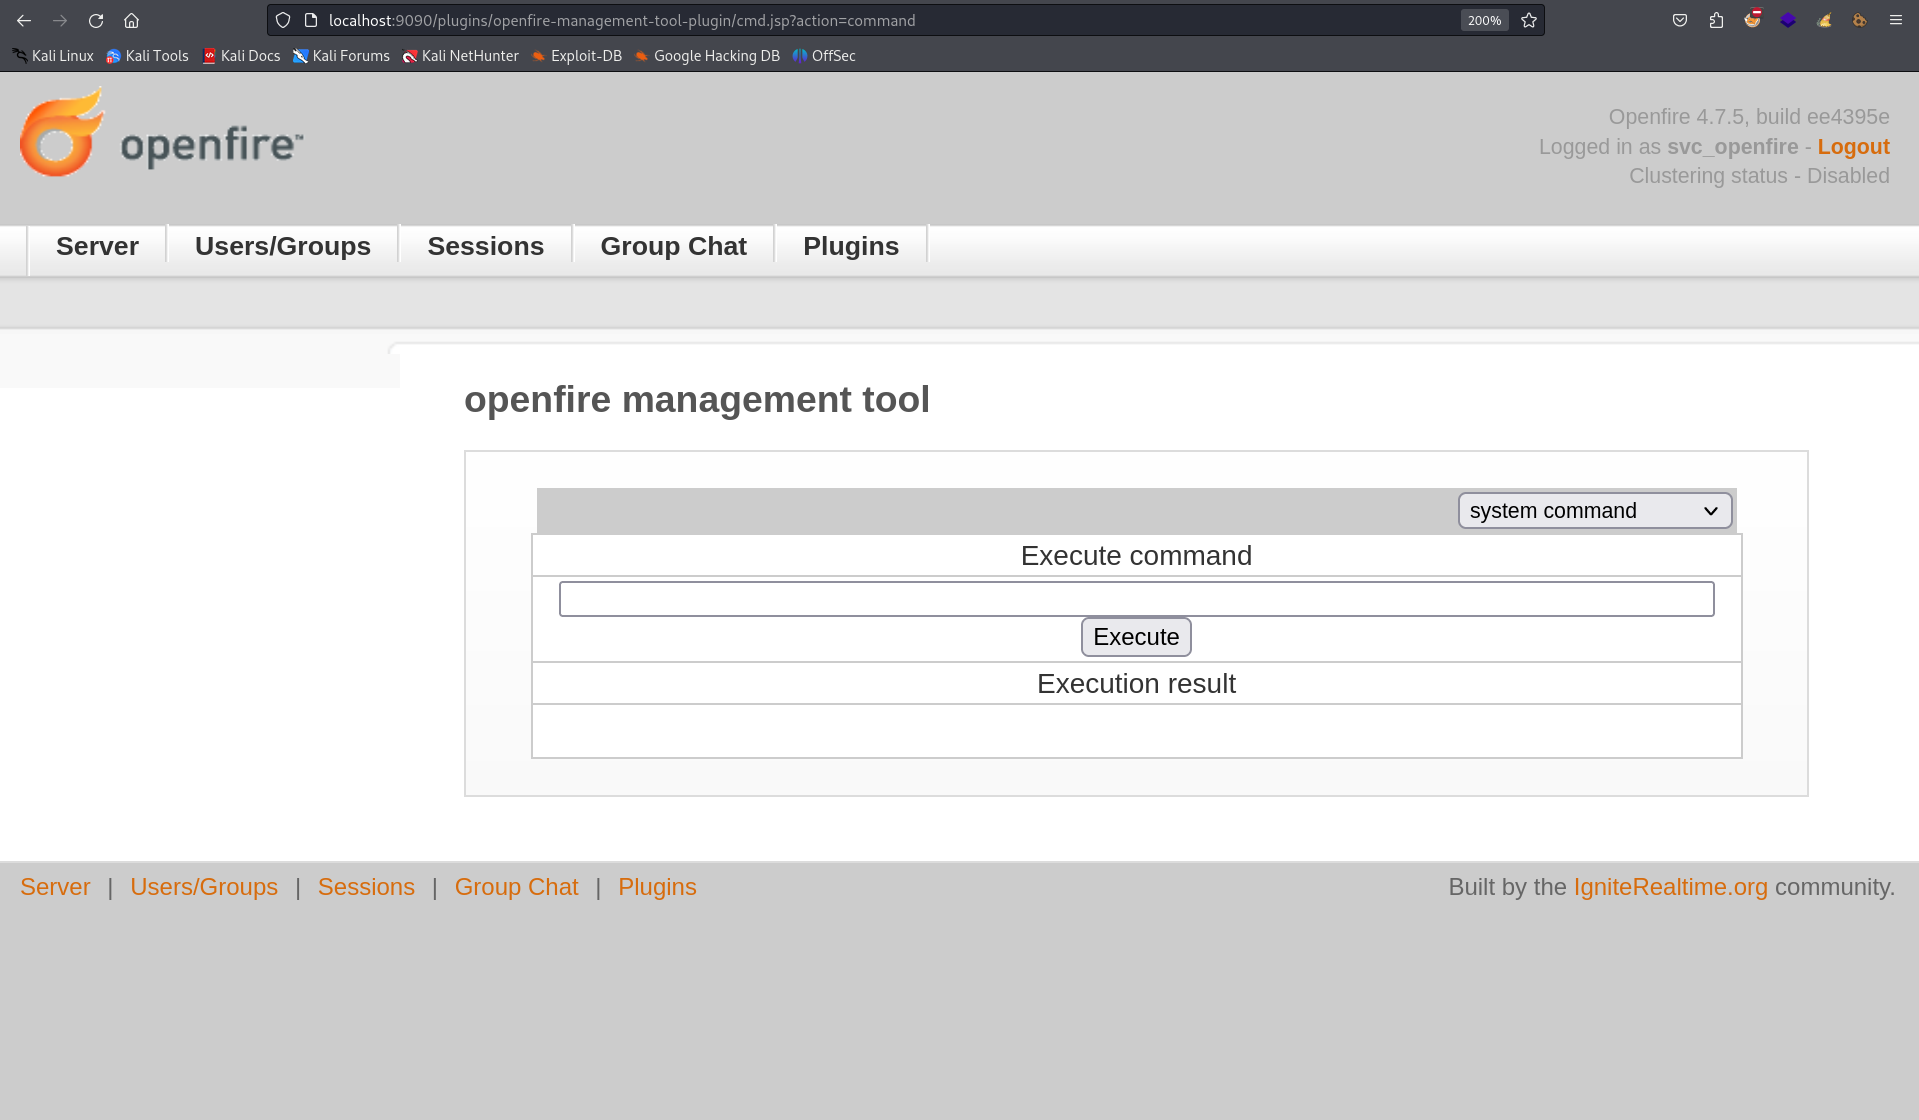This screenshot has width=1919, height=1120.
Task: Open the Firefox hamburger menu
Action: click(1895, 20)
